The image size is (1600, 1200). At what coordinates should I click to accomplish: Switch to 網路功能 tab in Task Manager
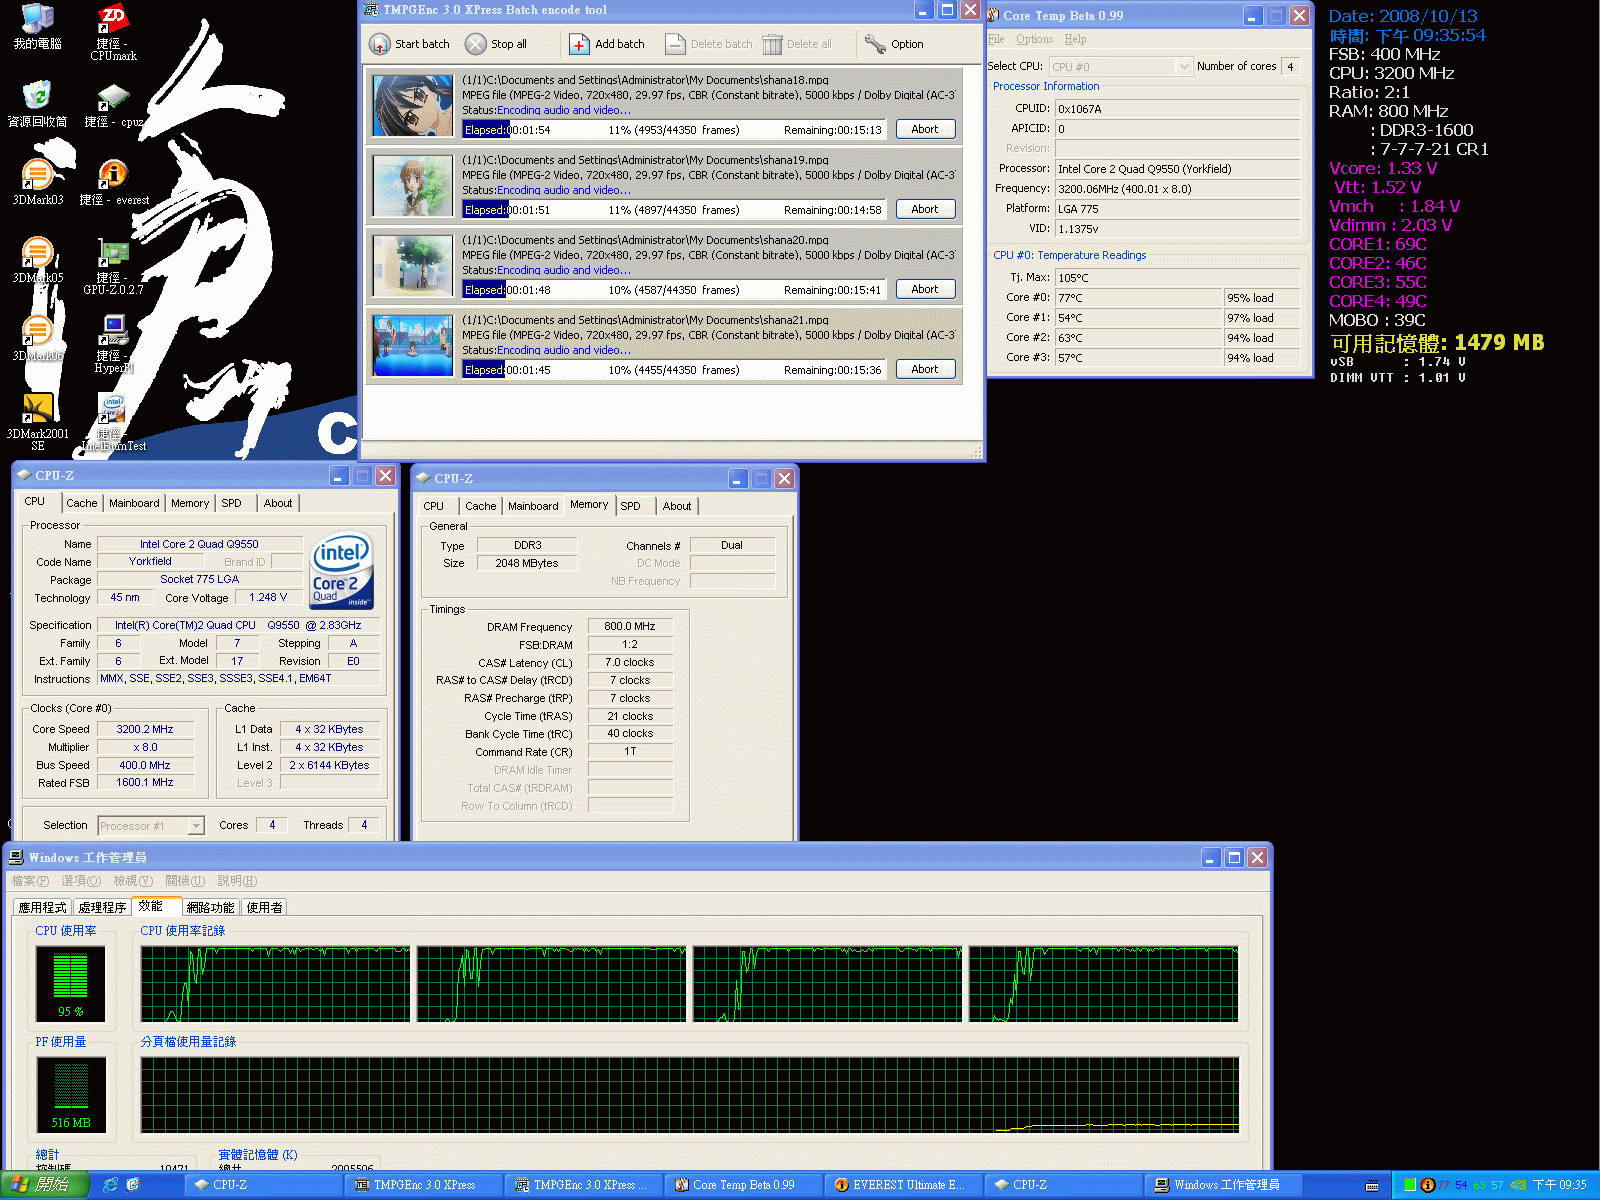[211, 907]
